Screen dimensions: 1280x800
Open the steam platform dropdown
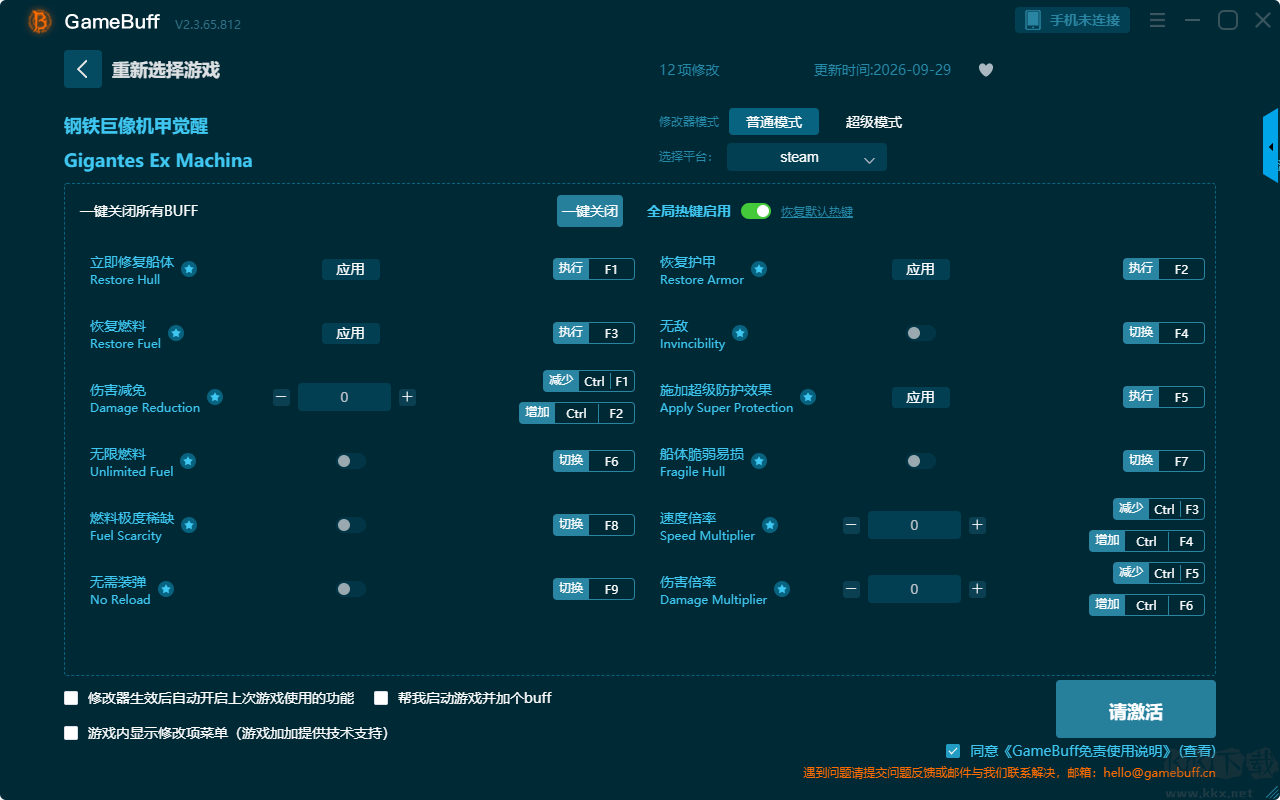tap(807, 157)
